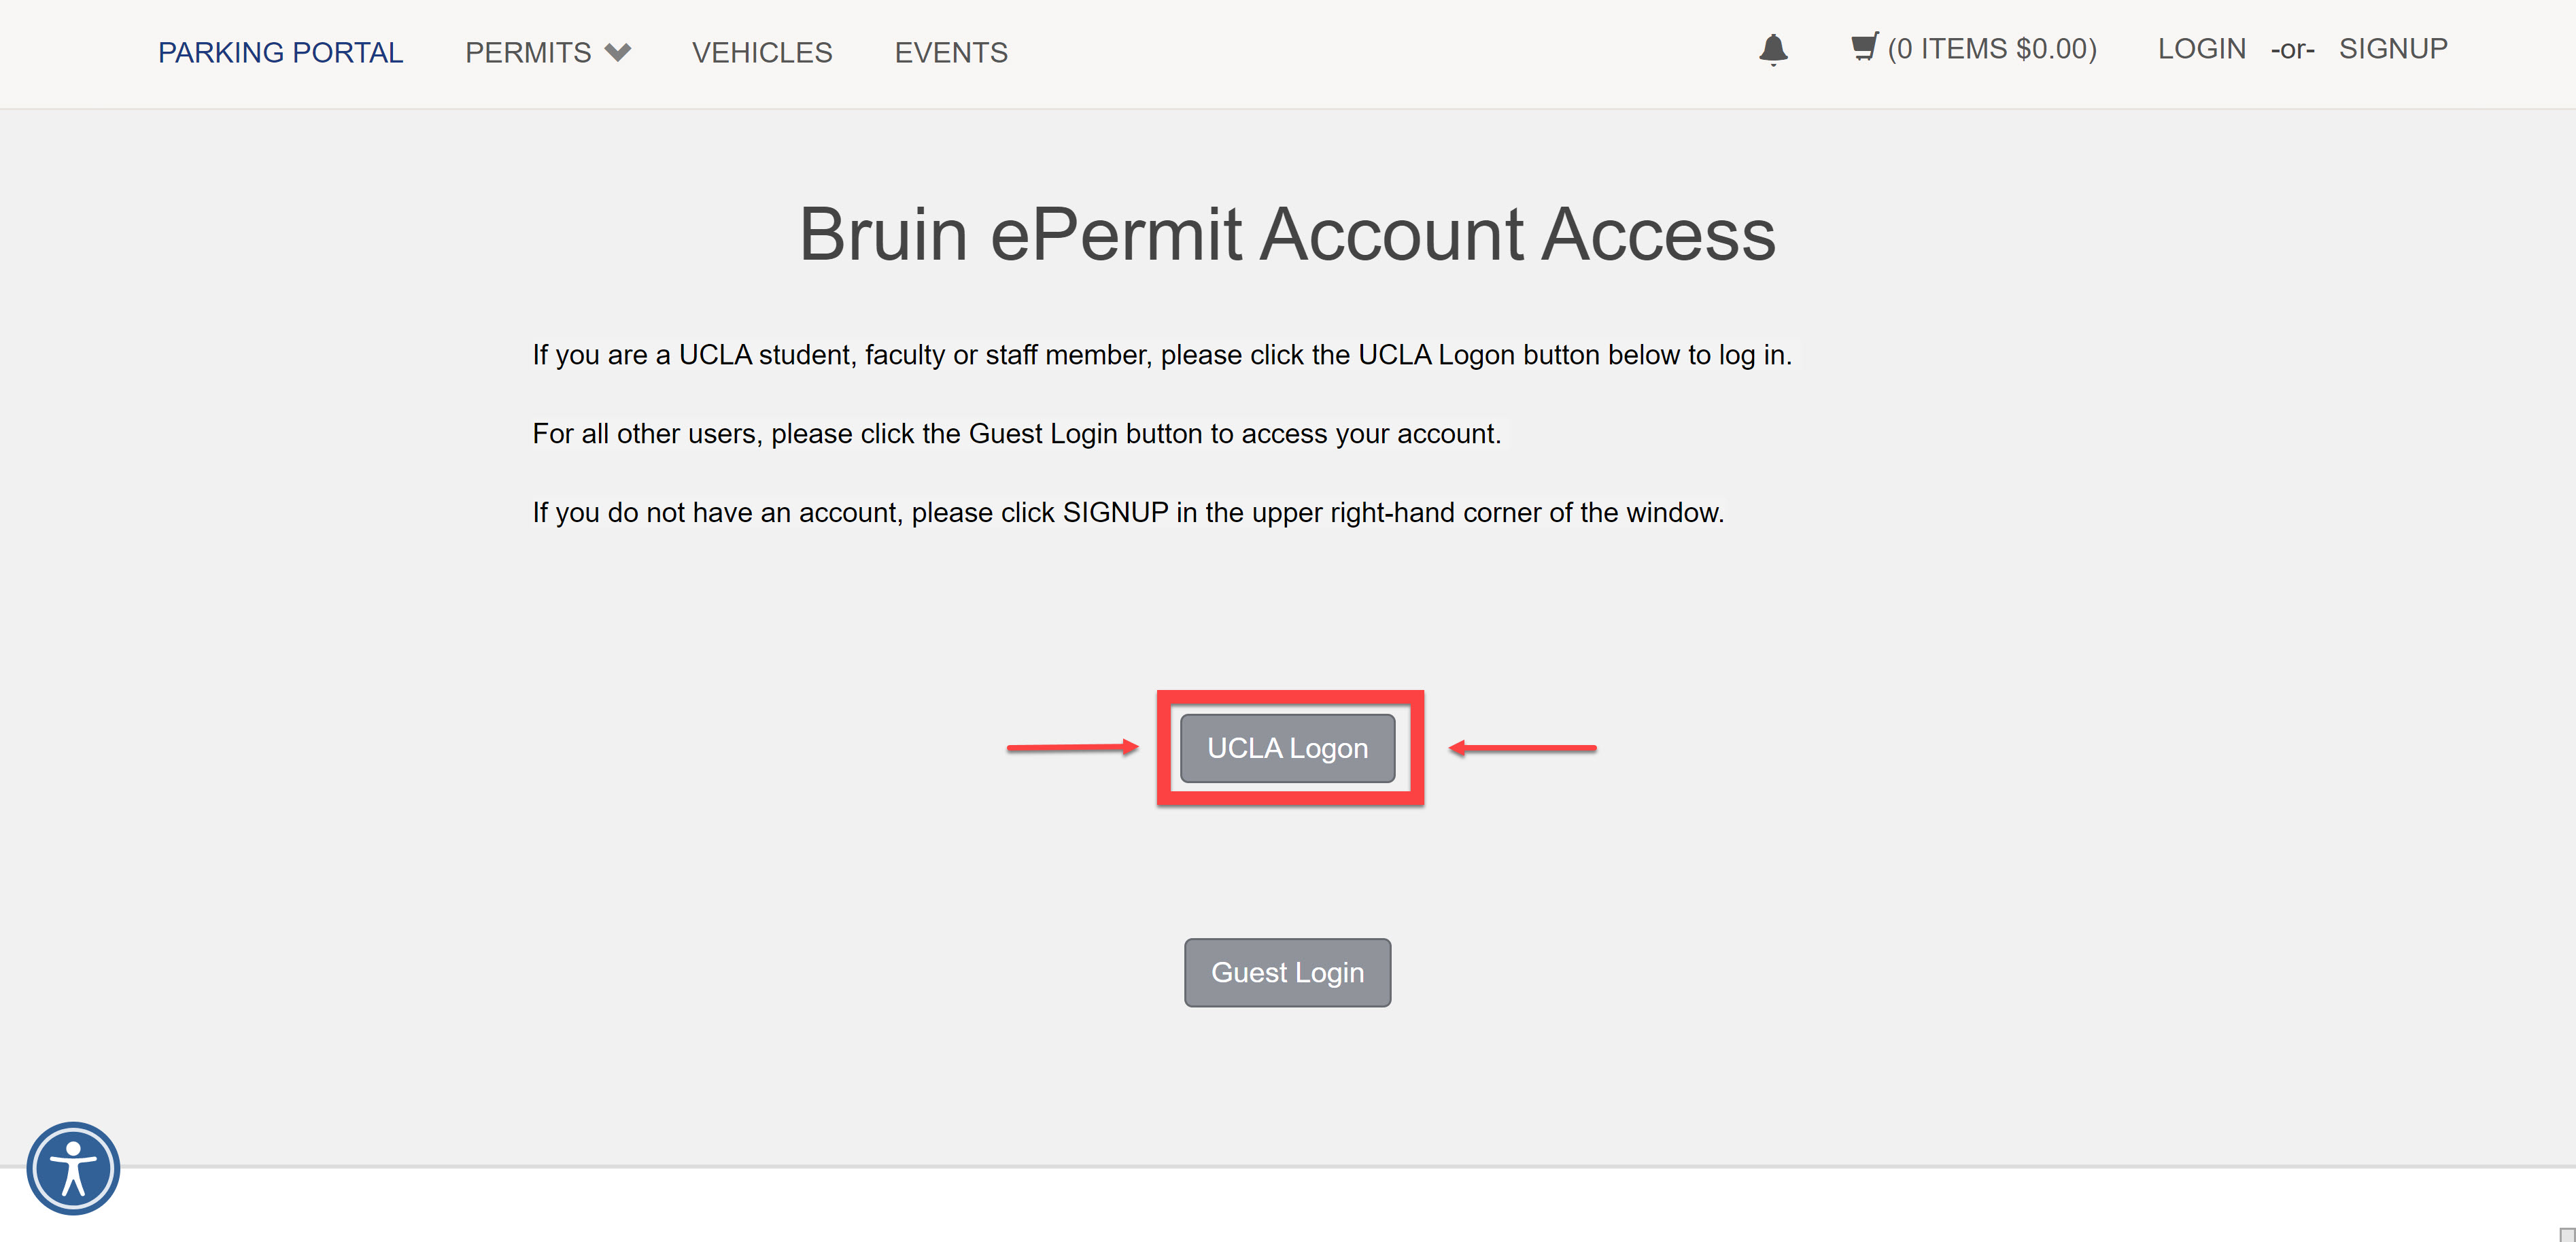This screenshot has height=1242, width=2576.
Task: Select Guest Login to access account
Action: tap(1287, 972)
